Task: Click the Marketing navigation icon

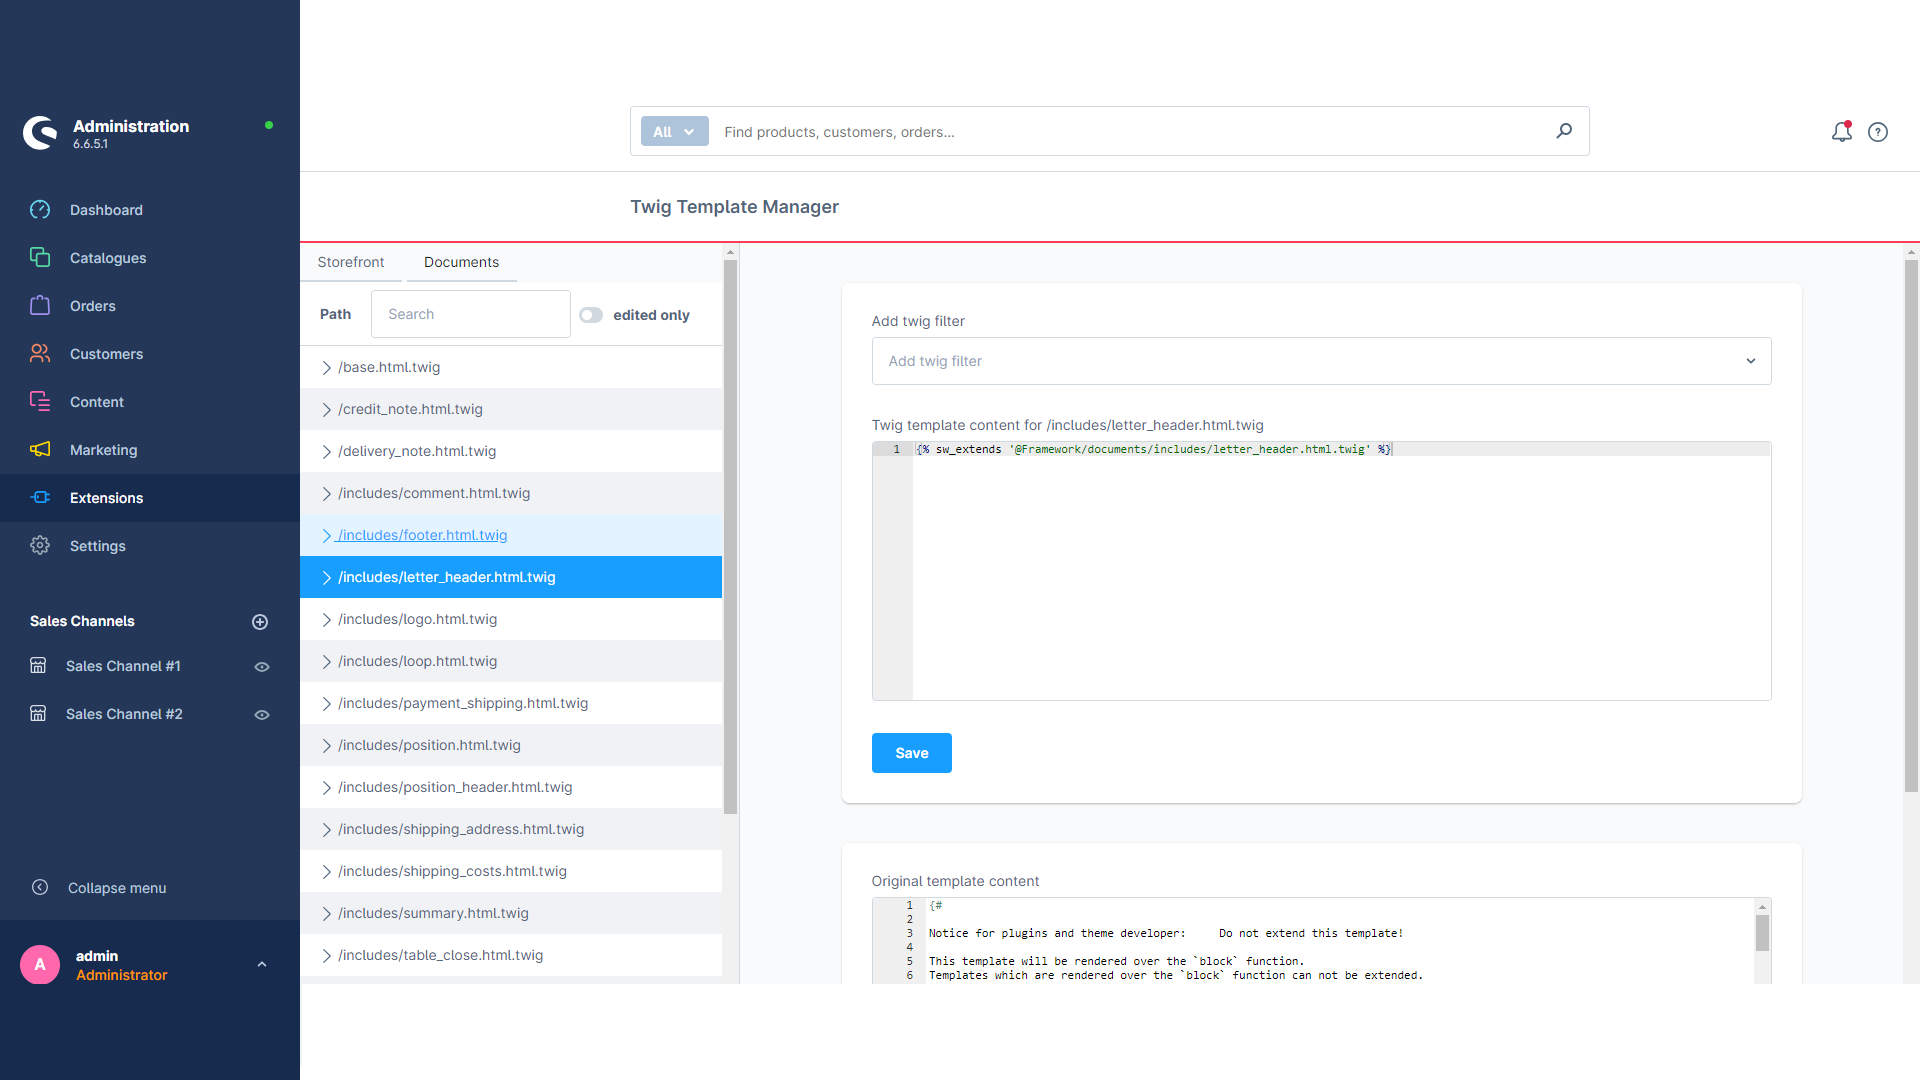Action: (38, 450)
